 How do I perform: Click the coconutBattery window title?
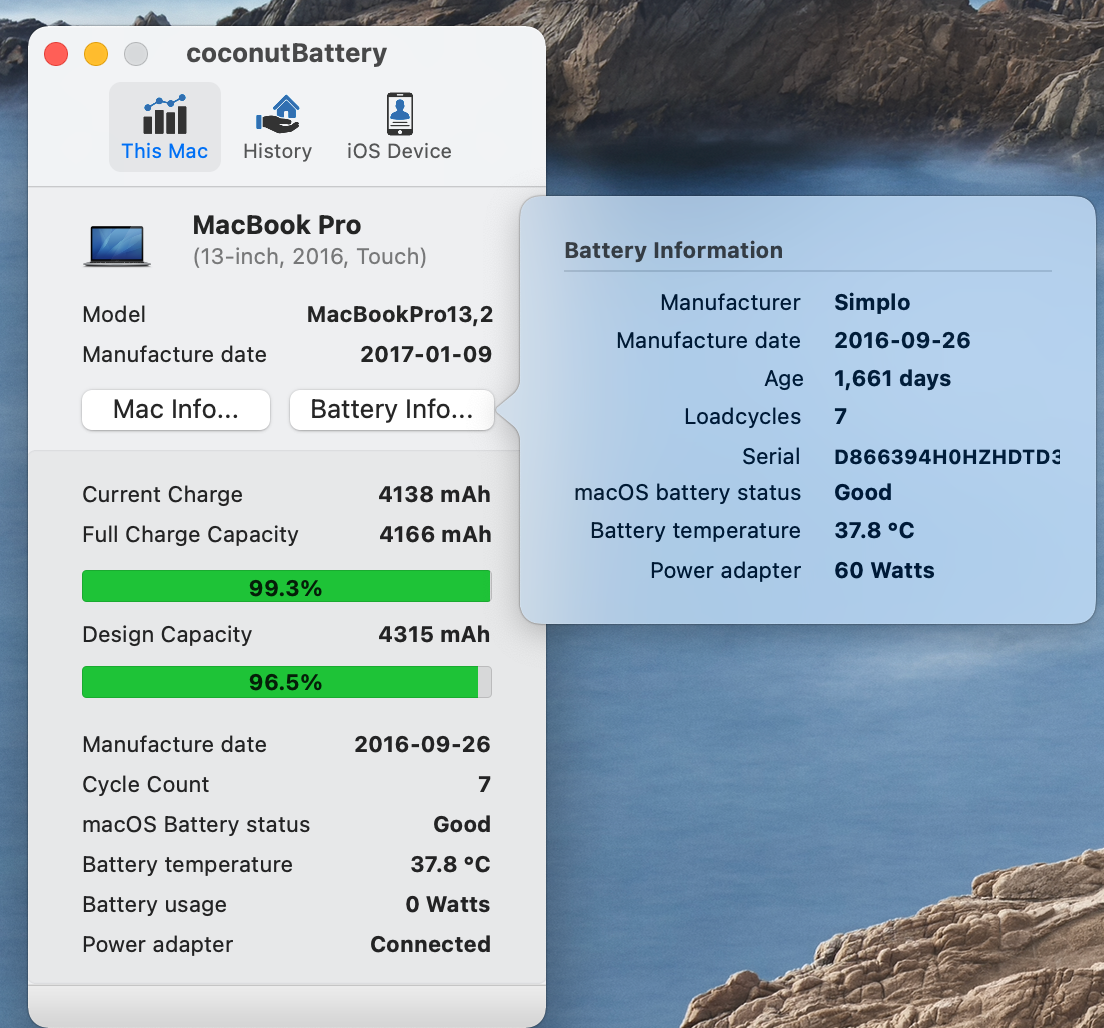click(x=287, y=54)
